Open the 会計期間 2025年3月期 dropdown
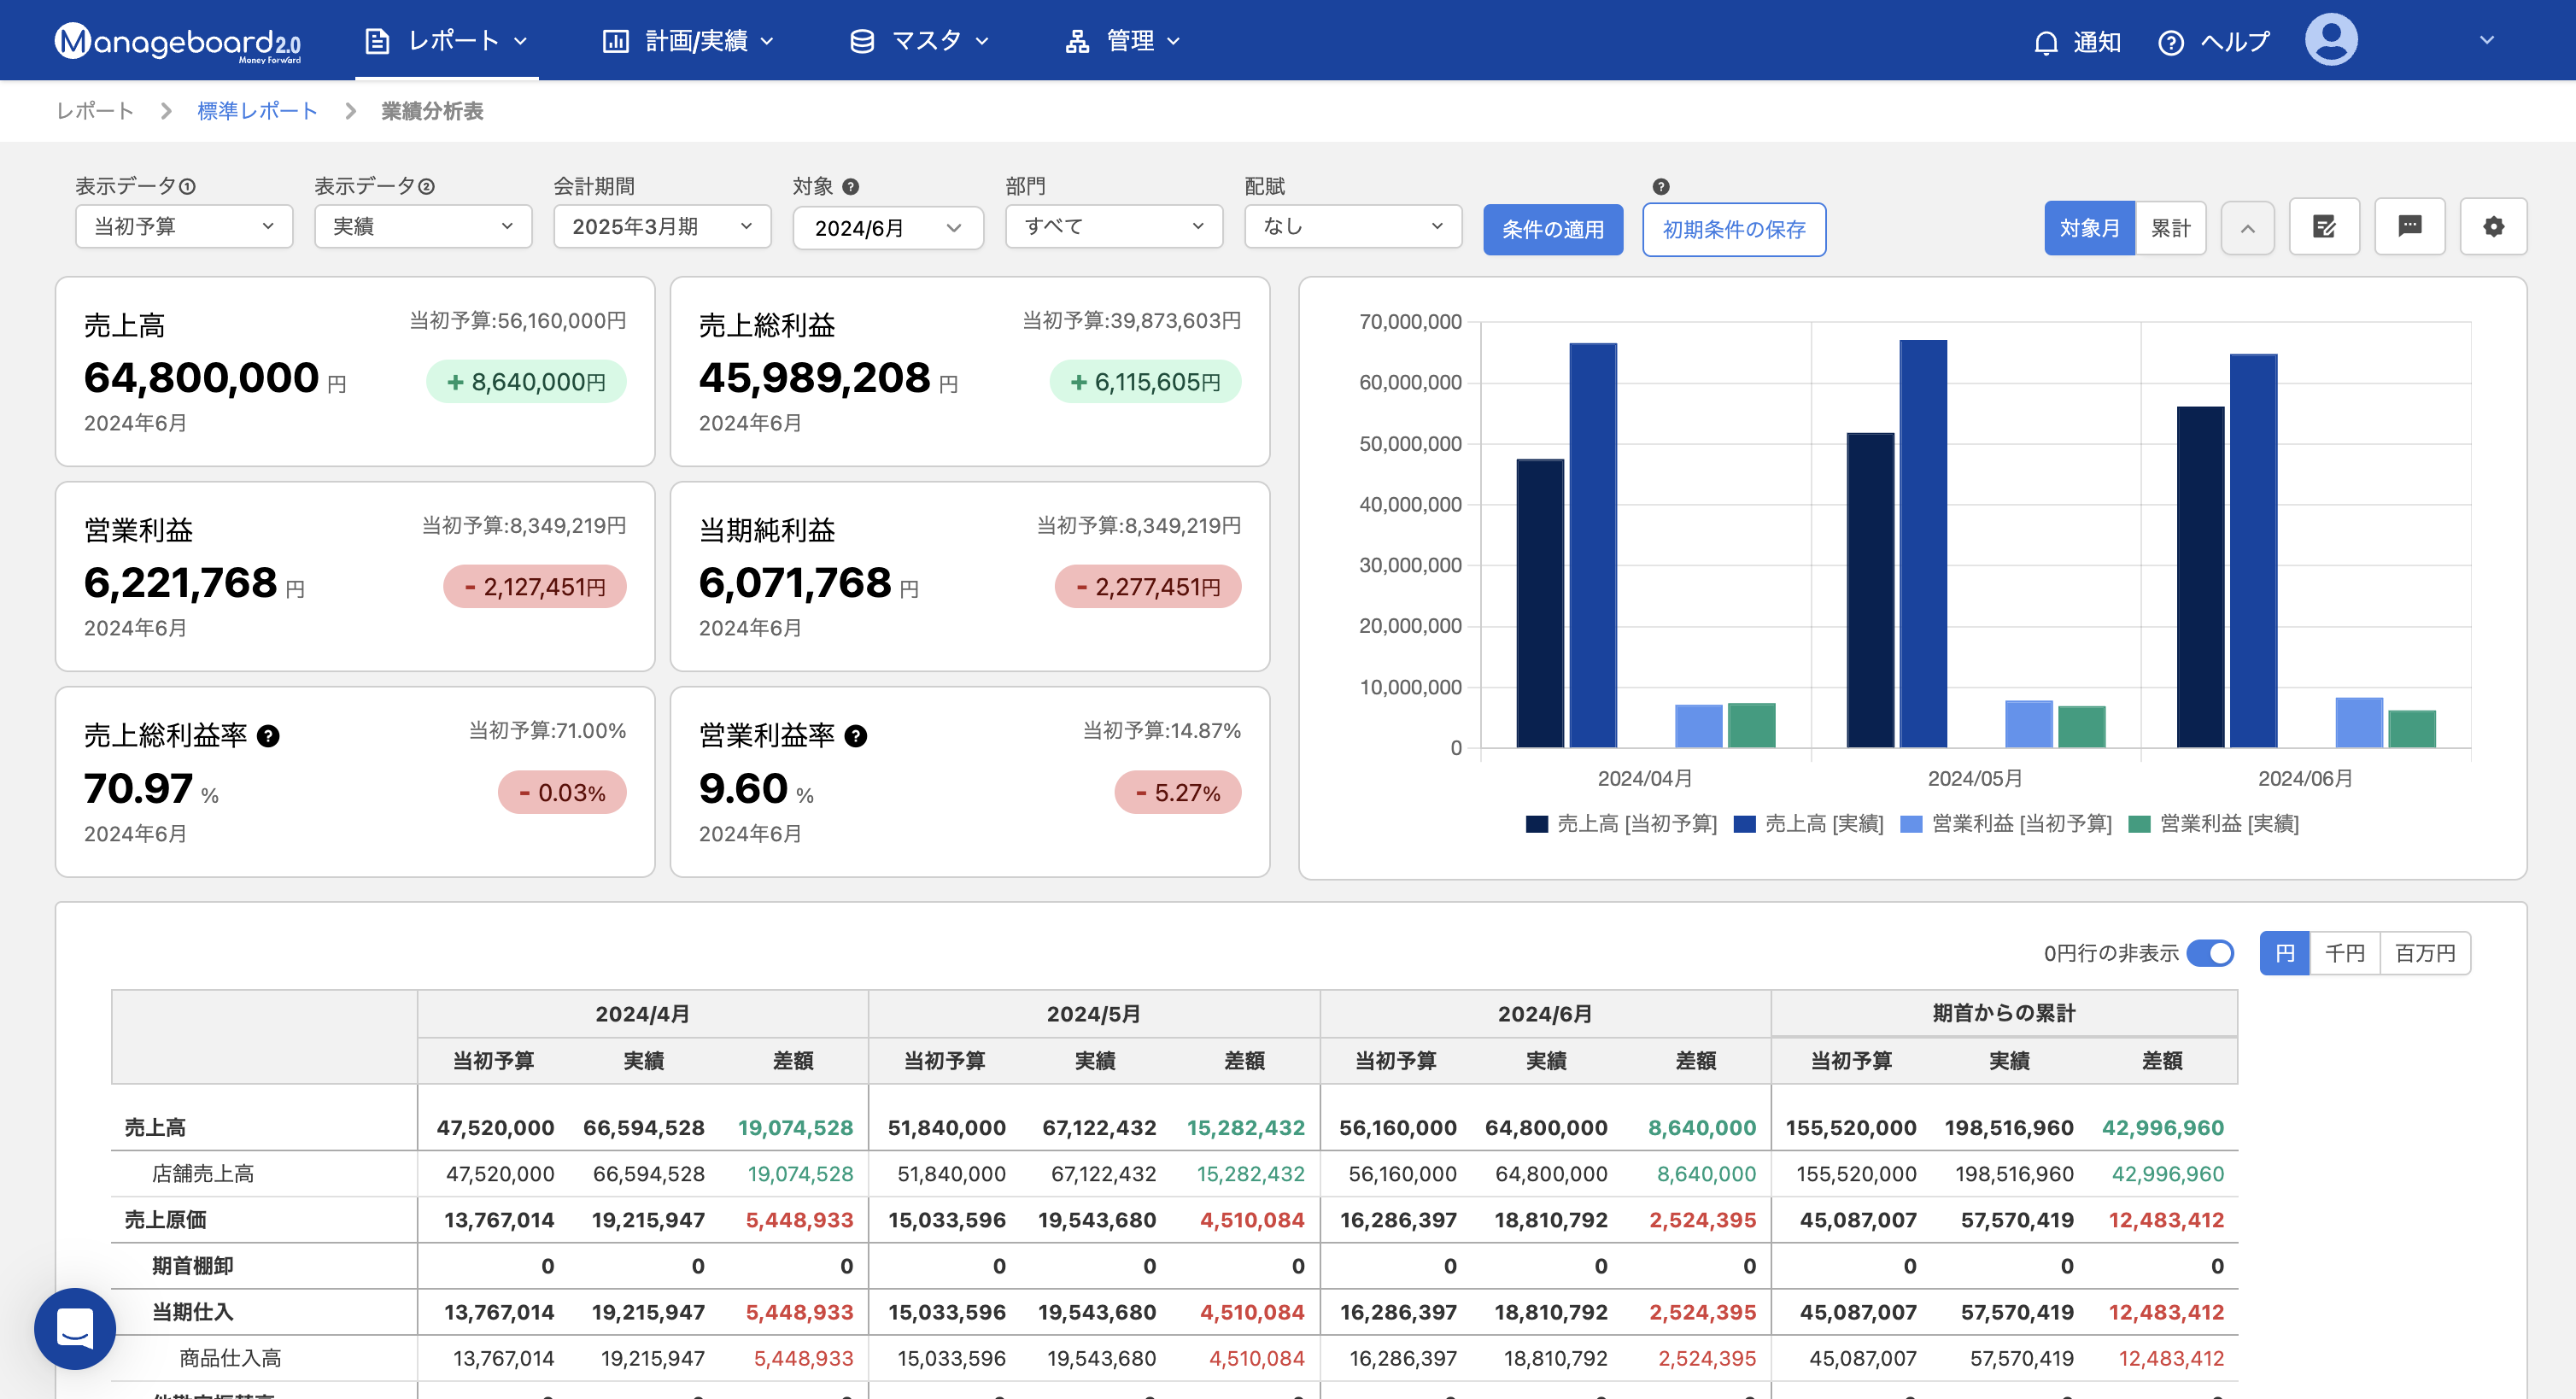This screenshot has height=1399, width=2576. (661, 227)
